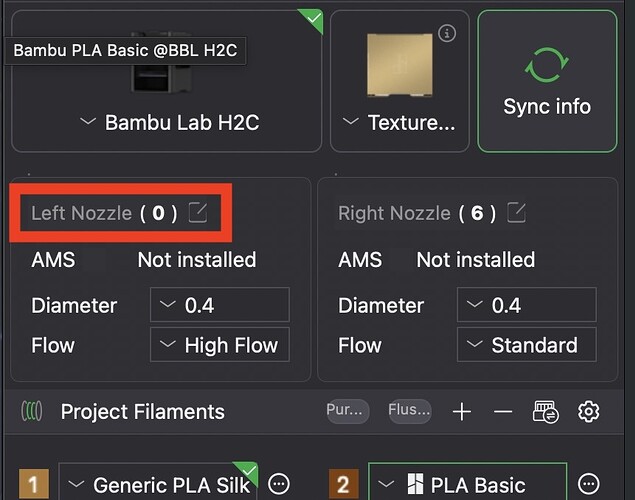Open more options for Generic PLA Silk
Image resolution: width=635 pixels, height=500 pixels.
tap(279, 484)
